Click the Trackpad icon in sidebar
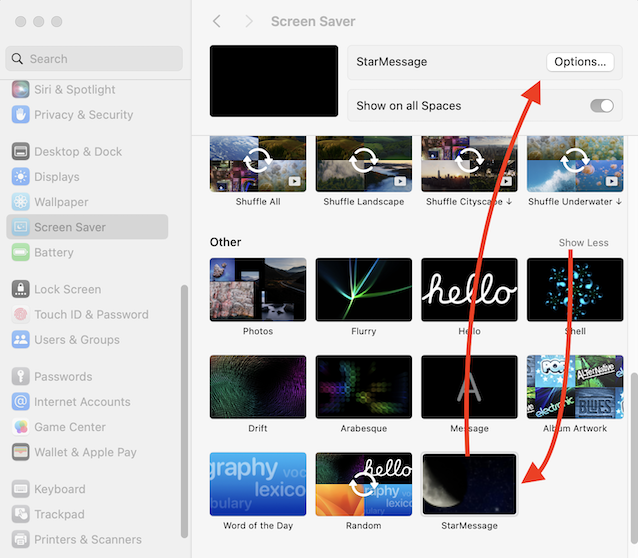 tap(20, 514)
